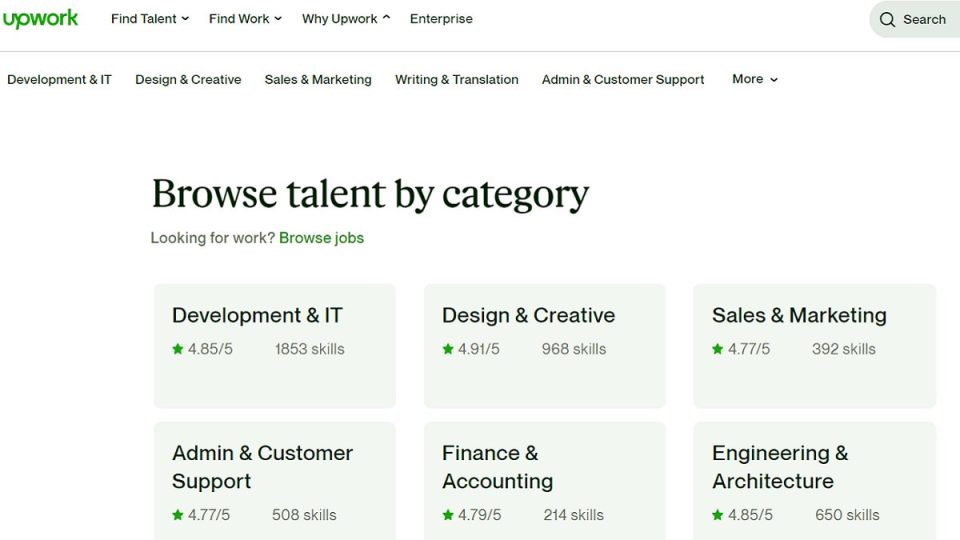Click the star rating on Finance & Accounting card
Viewport: 960px width, 540px height.
[471, 515]
